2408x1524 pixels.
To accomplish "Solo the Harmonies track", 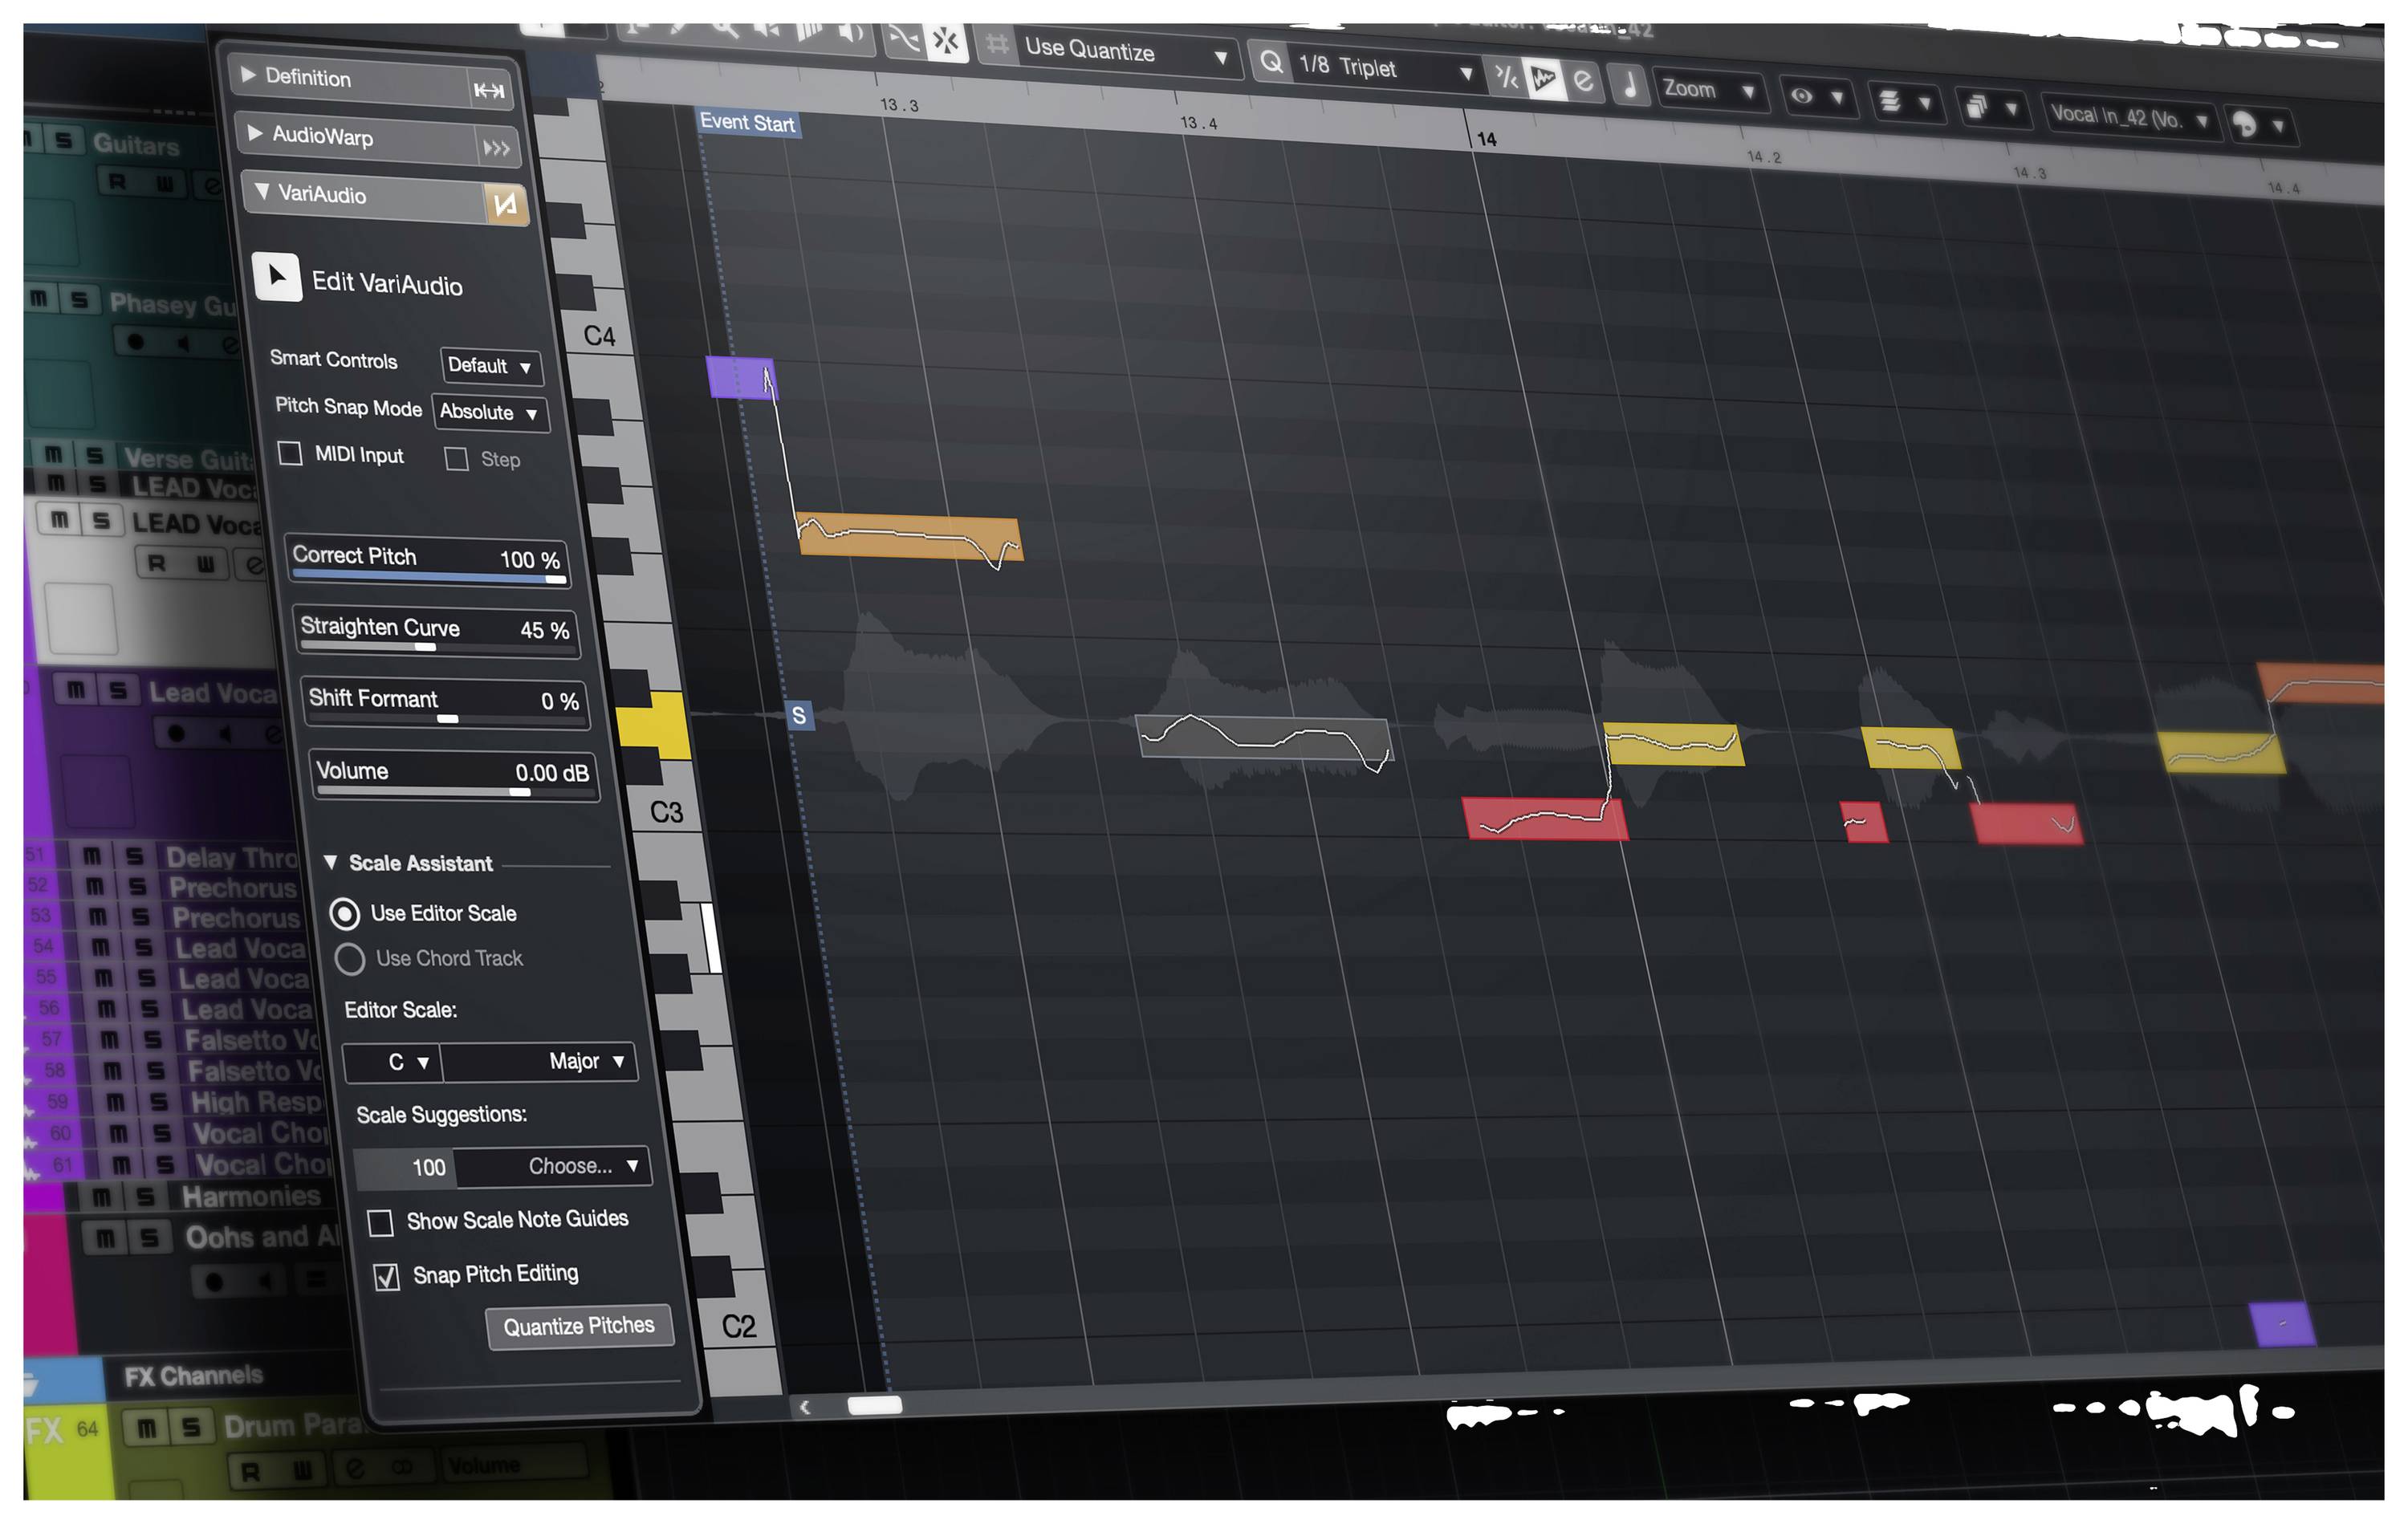I will tap(148, 1196).
